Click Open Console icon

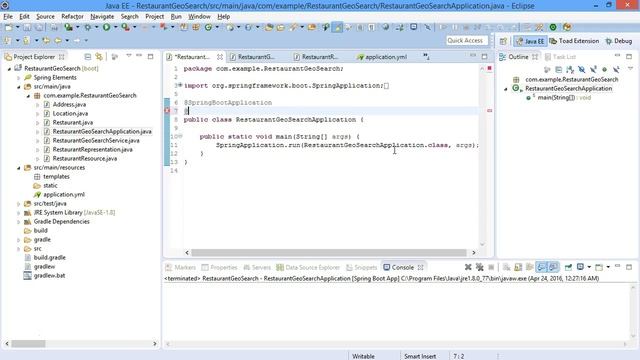click(599, 267)
